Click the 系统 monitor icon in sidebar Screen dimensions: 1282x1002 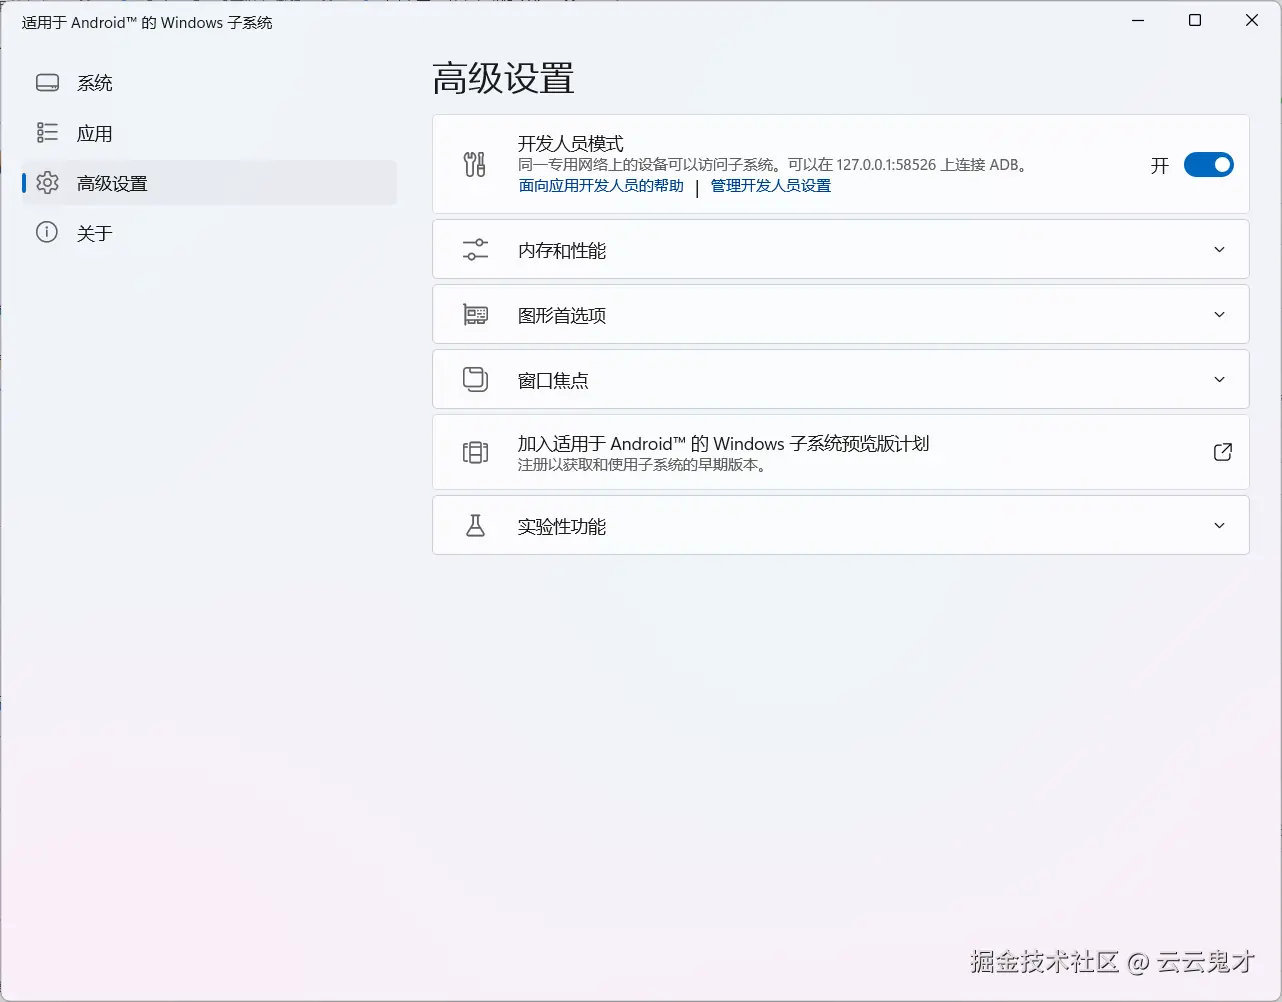point(47,83)
